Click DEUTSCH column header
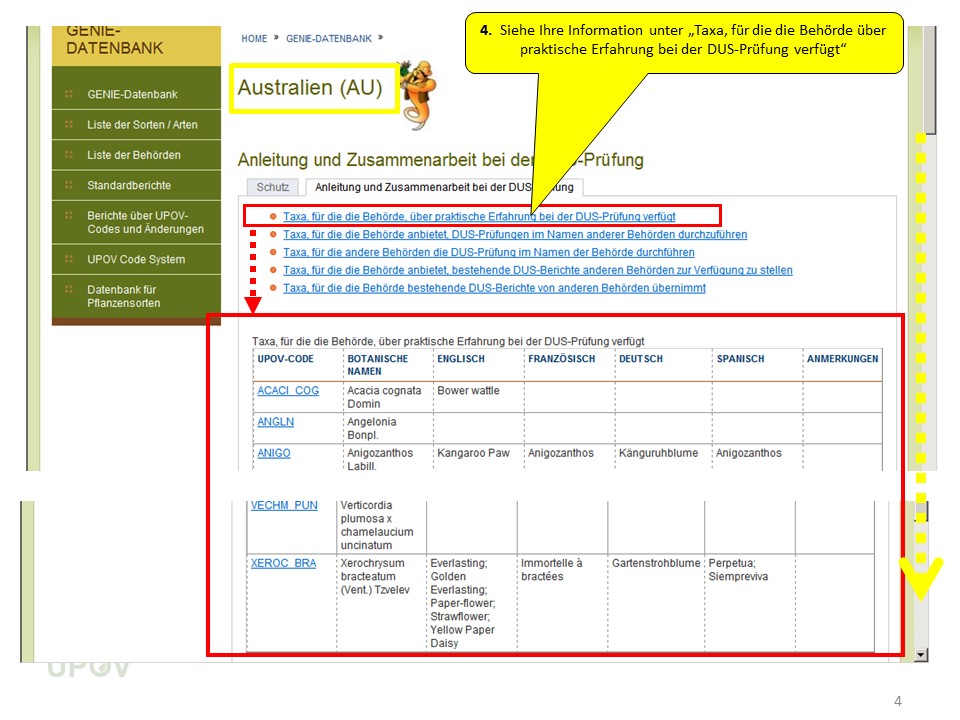Screen dimensions: 960x720 641,359
